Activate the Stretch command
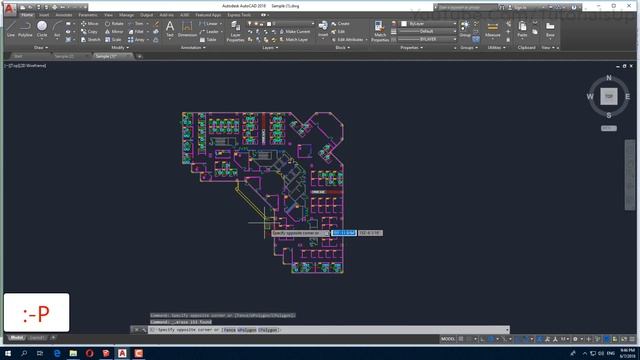The height and width of the screenshot is (360, 640). pos(90,40)
